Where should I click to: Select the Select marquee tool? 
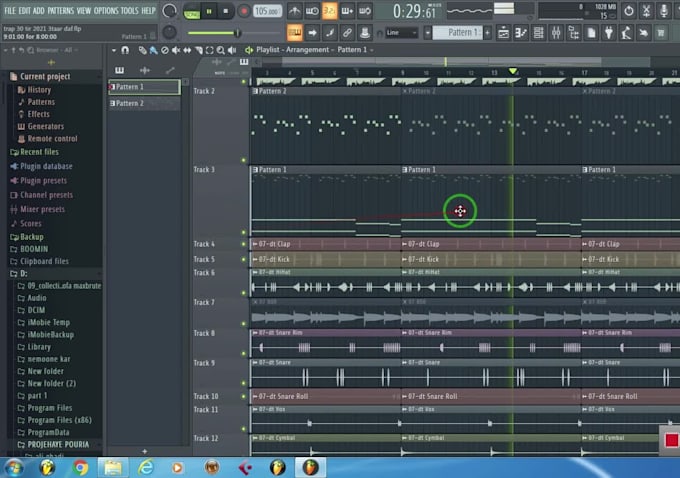[209, 50]
